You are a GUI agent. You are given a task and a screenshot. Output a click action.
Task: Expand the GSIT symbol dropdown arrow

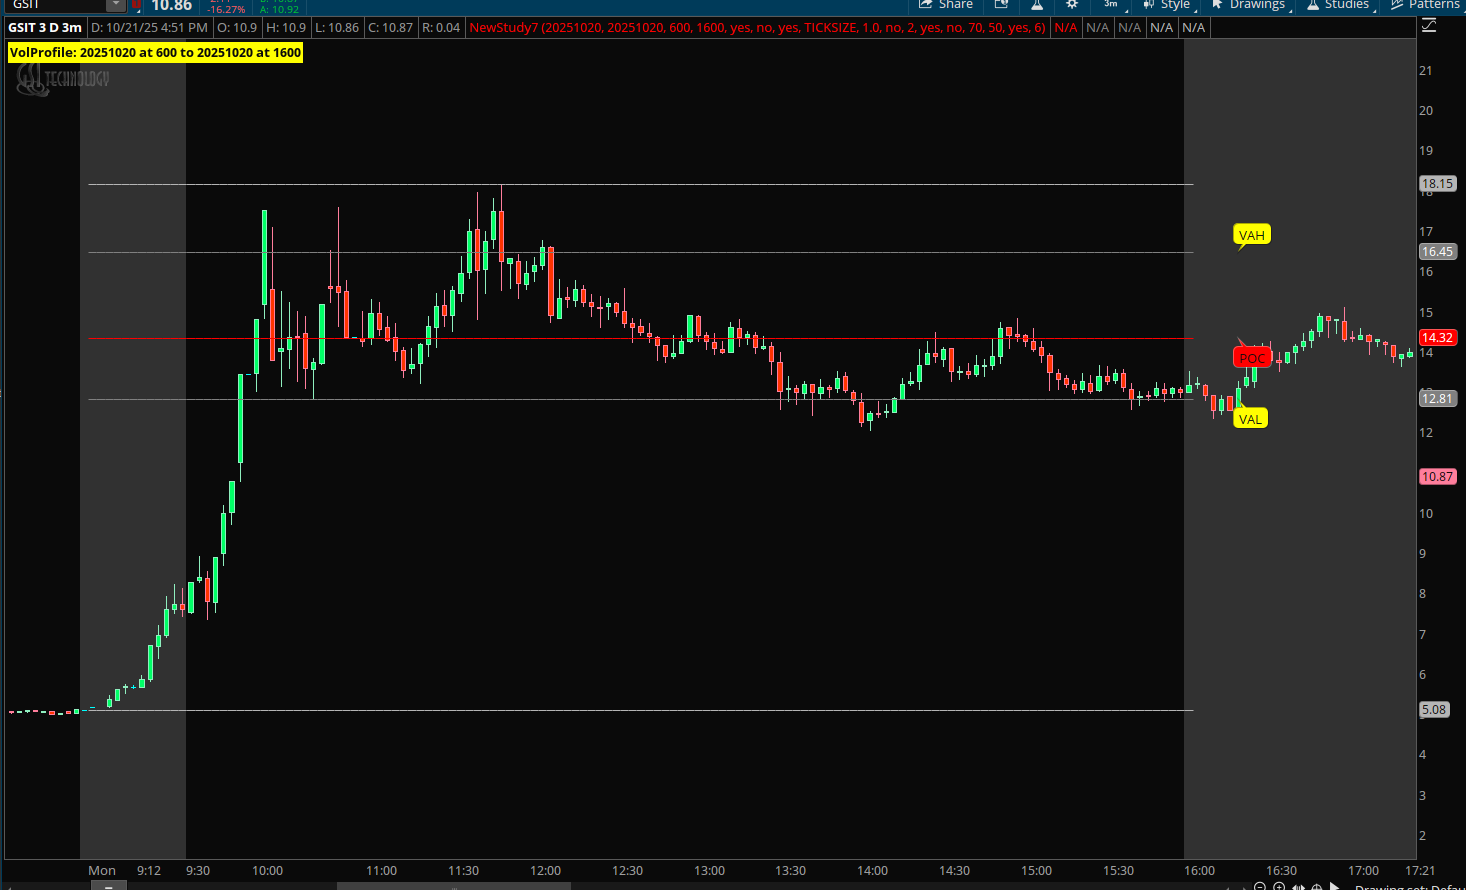click(x=116, y=5)
